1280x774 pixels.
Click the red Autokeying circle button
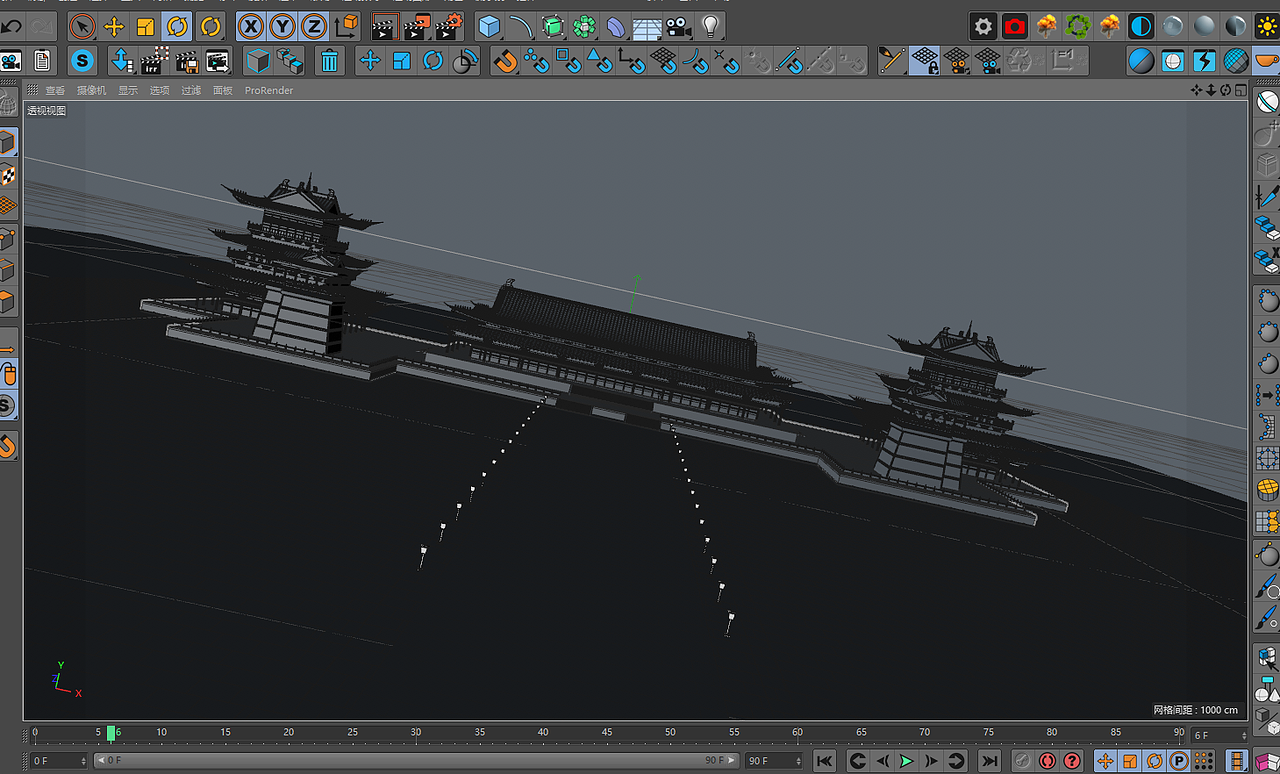[x=1047, y=761]
